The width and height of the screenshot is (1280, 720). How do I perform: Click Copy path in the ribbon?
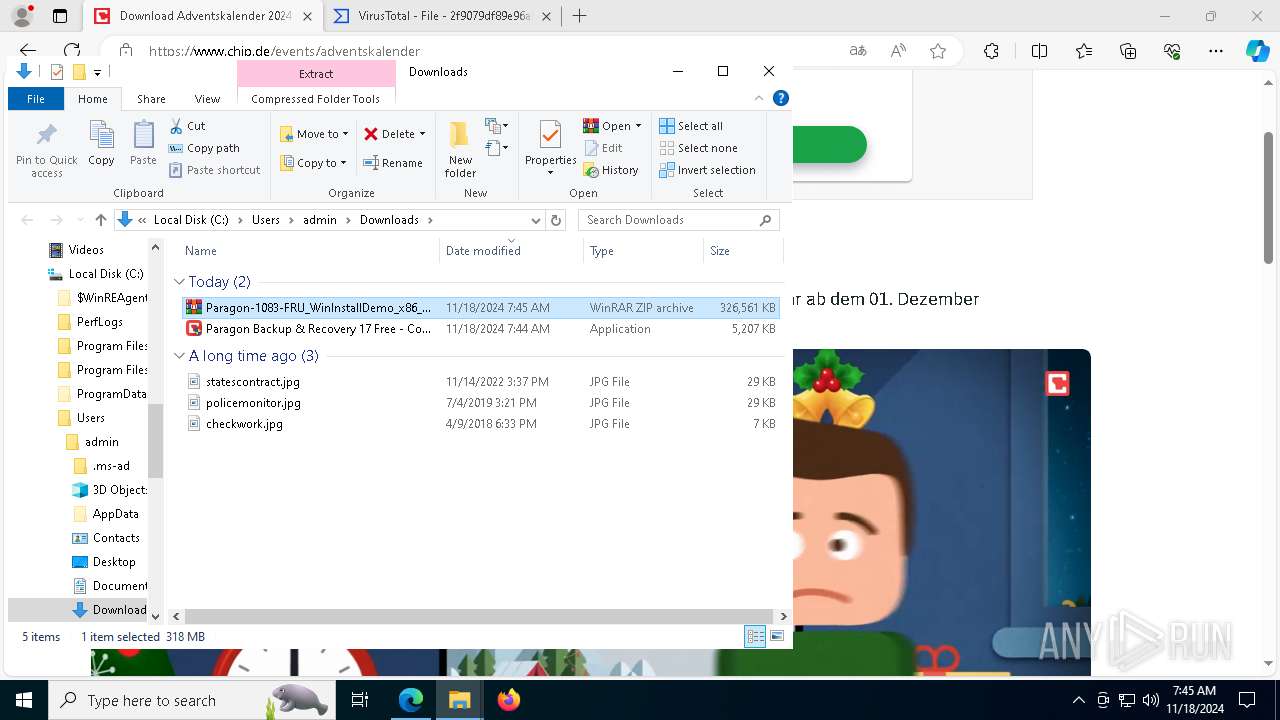coord(204,148)
